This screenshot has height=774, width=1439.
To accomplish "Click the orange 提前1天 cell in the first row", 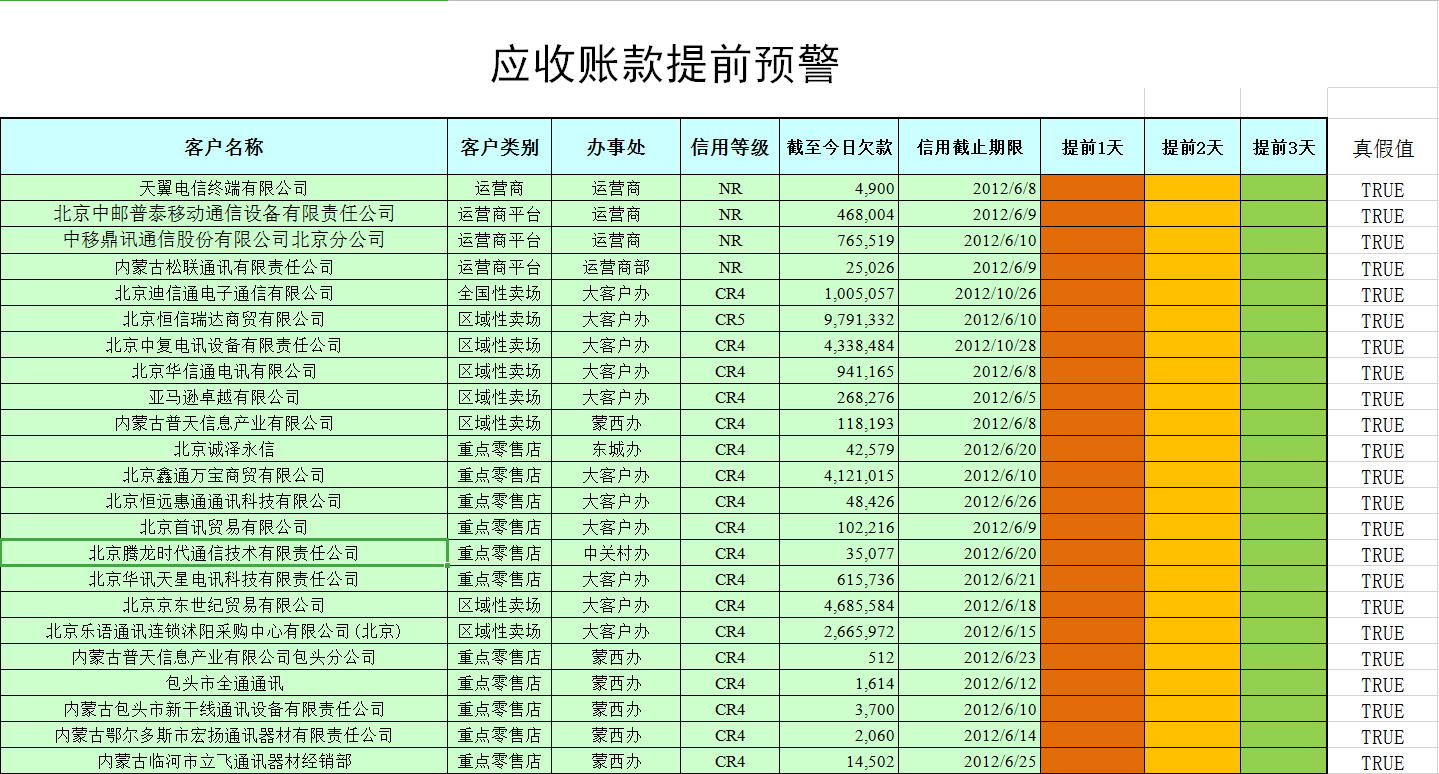I will [1092, 188].
